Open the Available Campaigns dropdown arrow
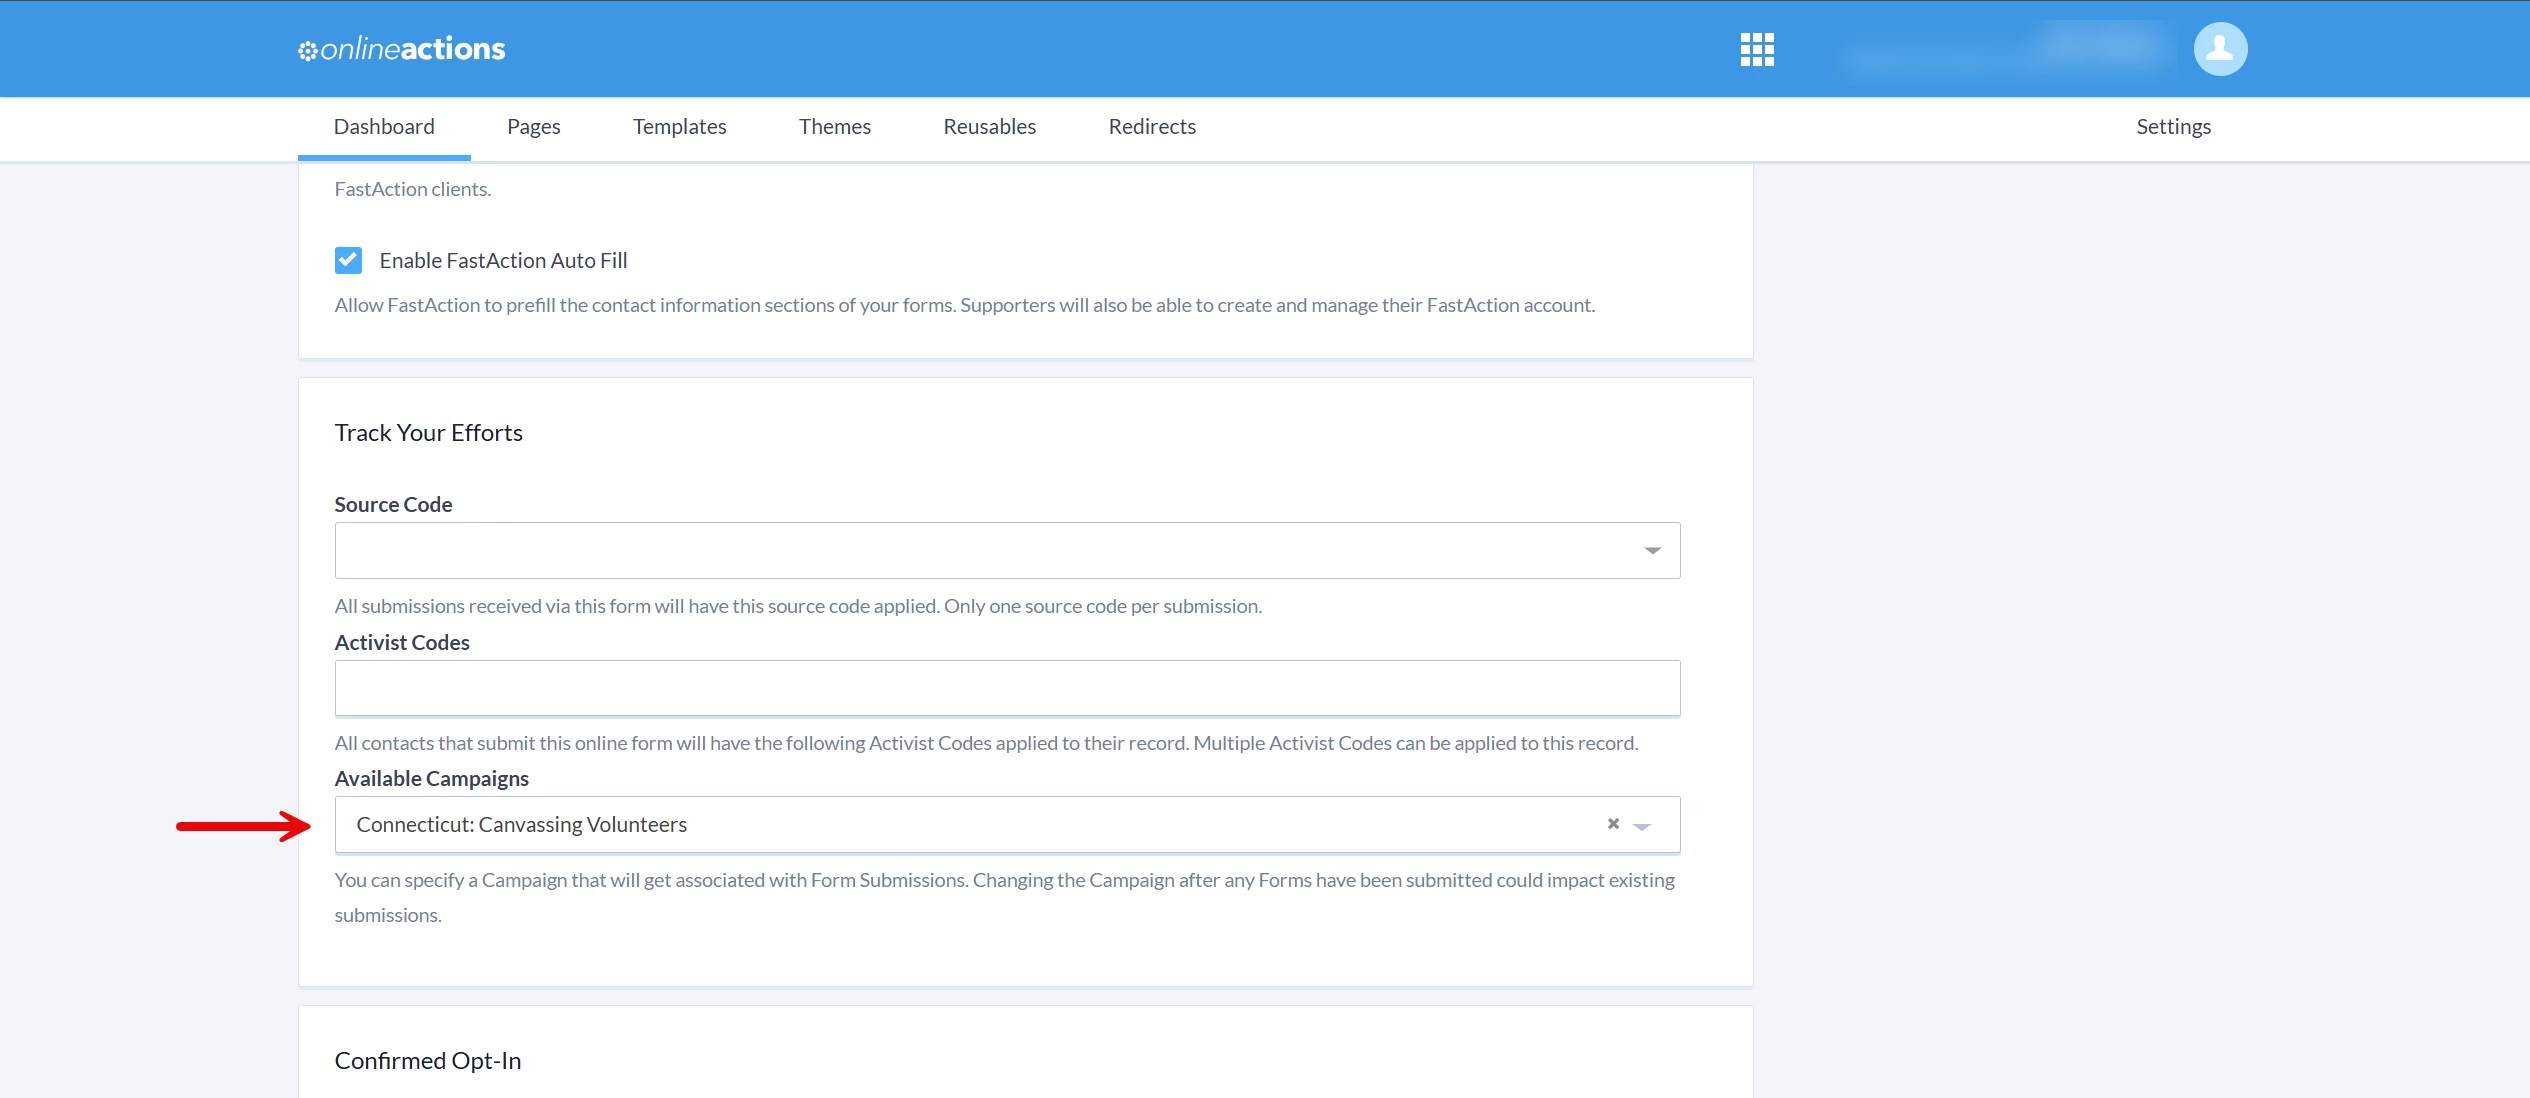2530x1098 pixels. tap(1642, 826)
